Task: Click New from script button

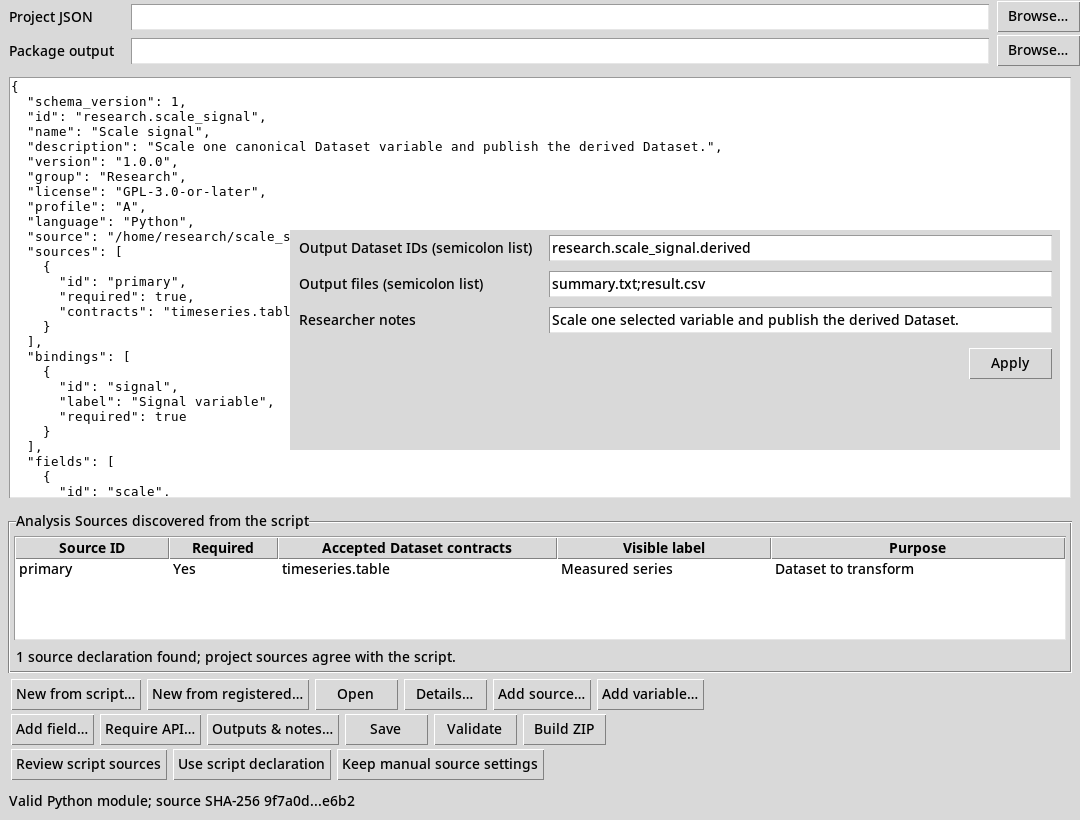Action: (76, 695)
